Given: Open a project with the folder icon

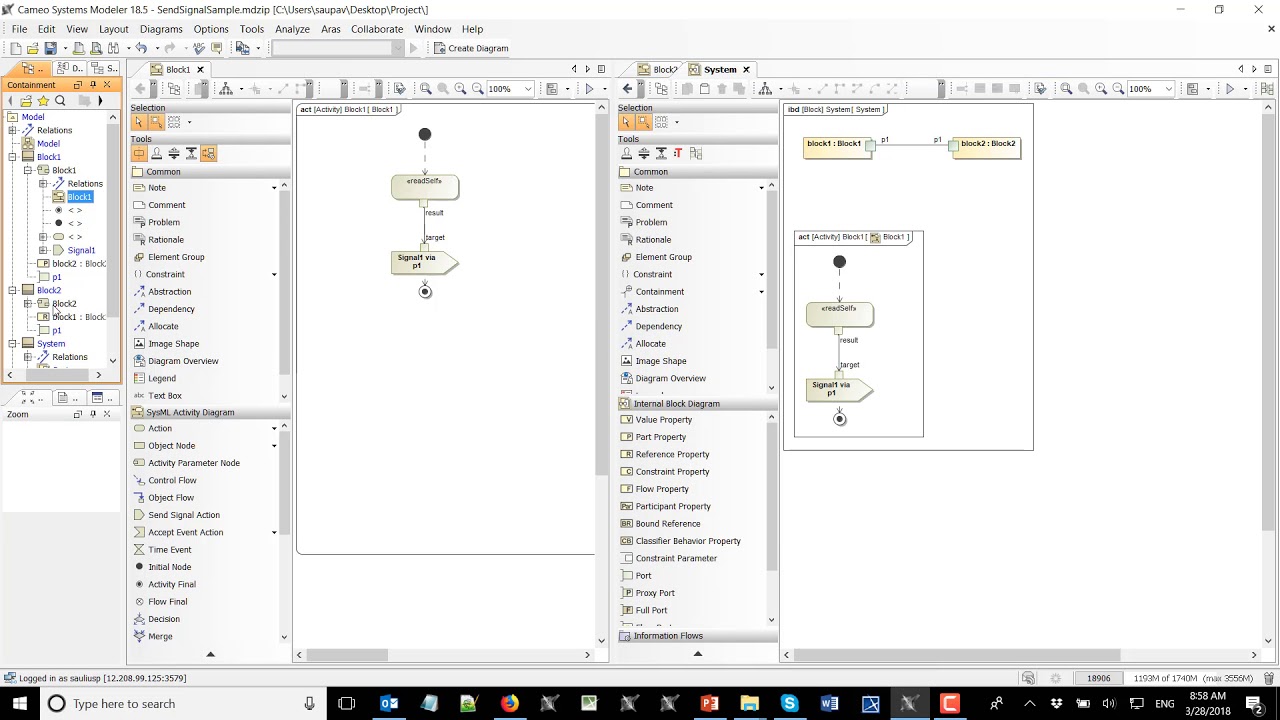Looking at the screenshot, I should (33, 48).
